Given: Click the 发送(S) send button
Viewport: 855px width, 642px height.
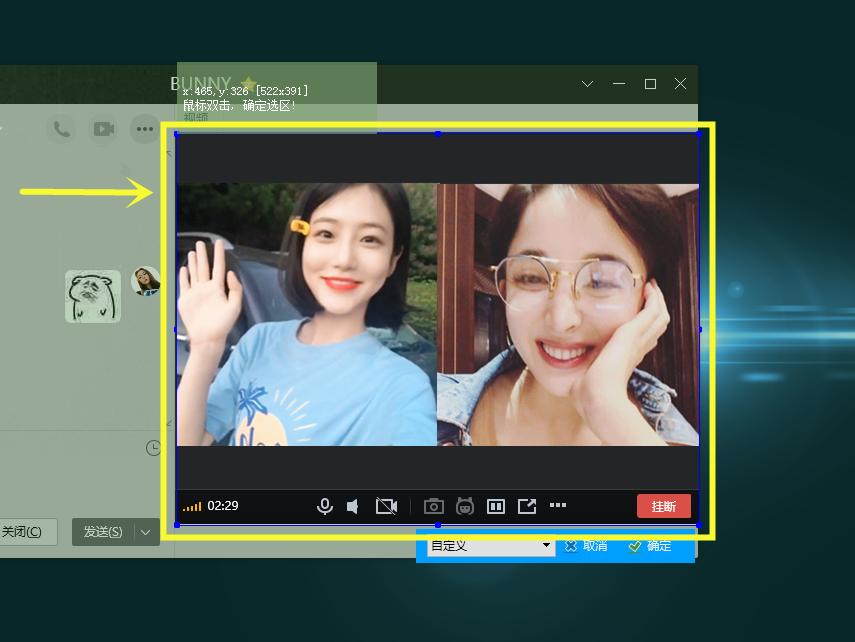Looking at the screenshot, I should click(x=102, y=532).
